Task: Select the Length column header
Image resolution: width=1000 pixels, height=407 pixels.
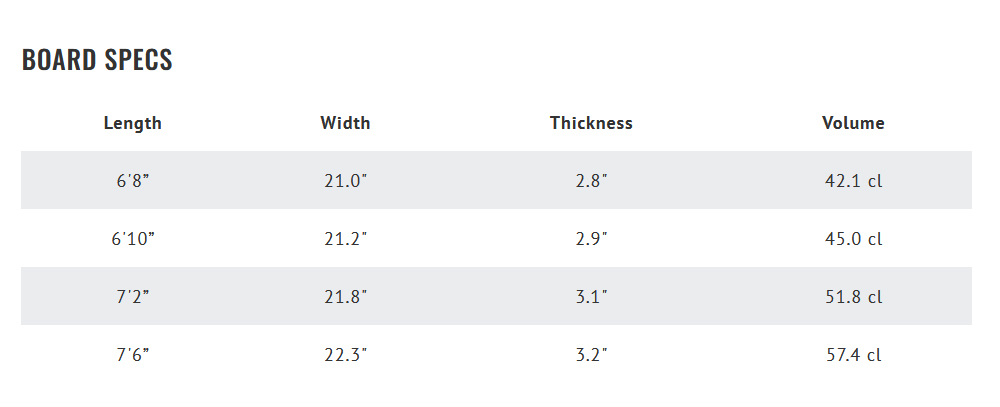Action: tap(133, 123)
